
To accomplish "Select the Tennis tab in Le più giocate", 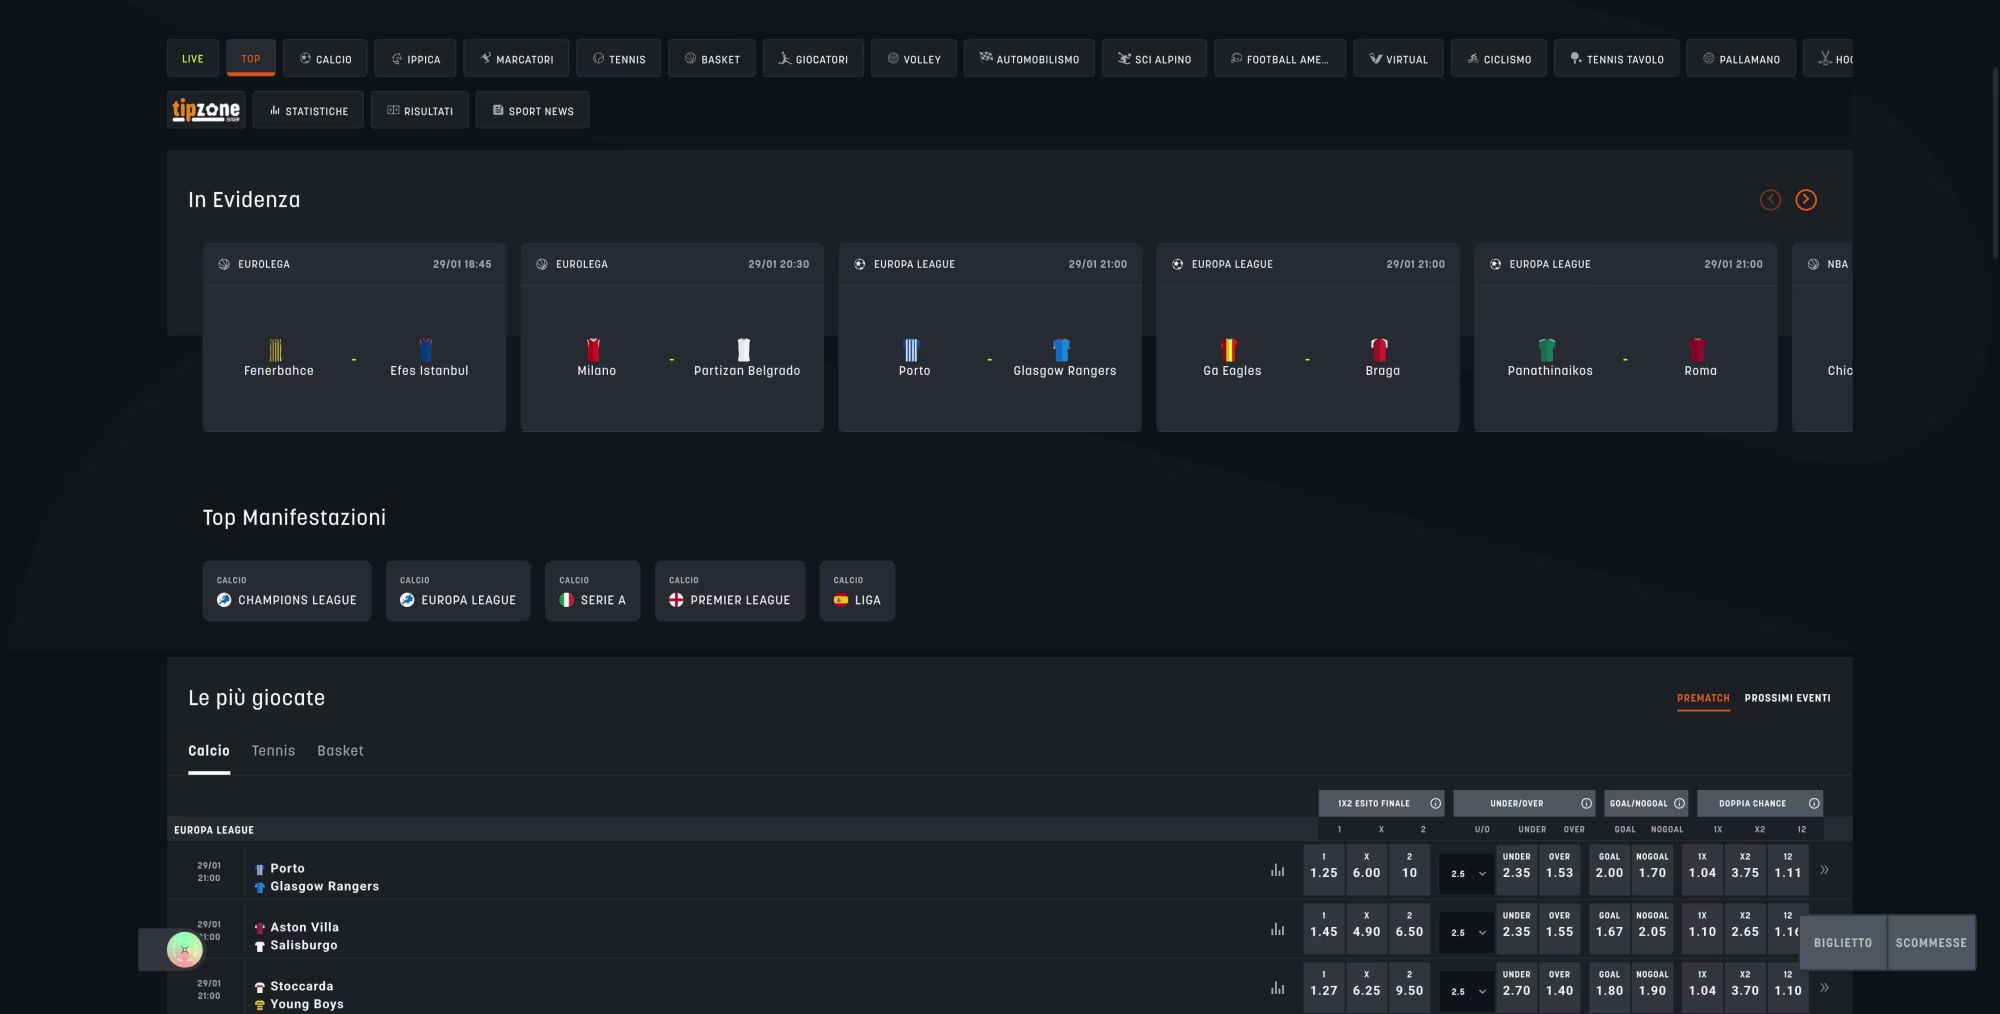I will coord(273,751).
